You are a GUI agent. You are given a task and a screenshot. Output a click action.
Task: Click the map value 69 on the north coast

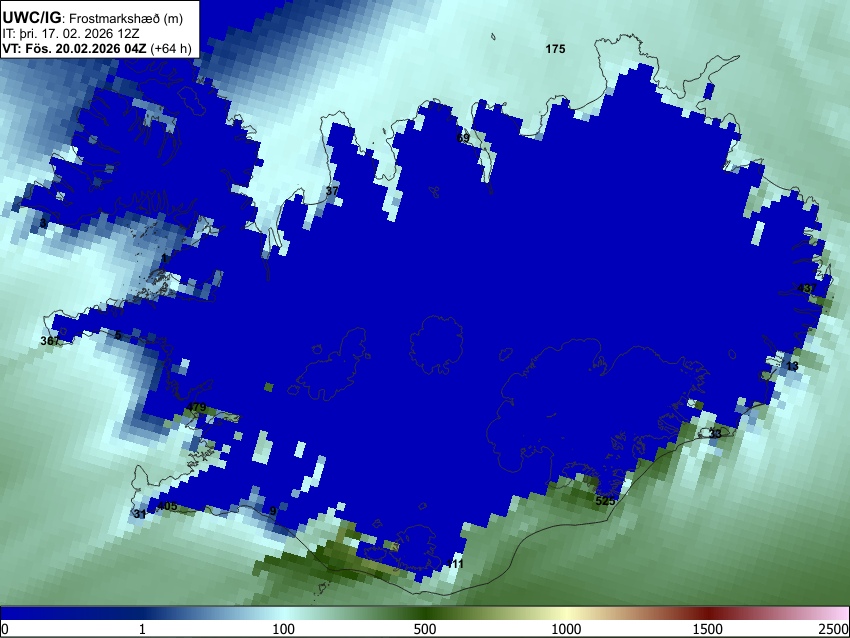pos(463,138)
